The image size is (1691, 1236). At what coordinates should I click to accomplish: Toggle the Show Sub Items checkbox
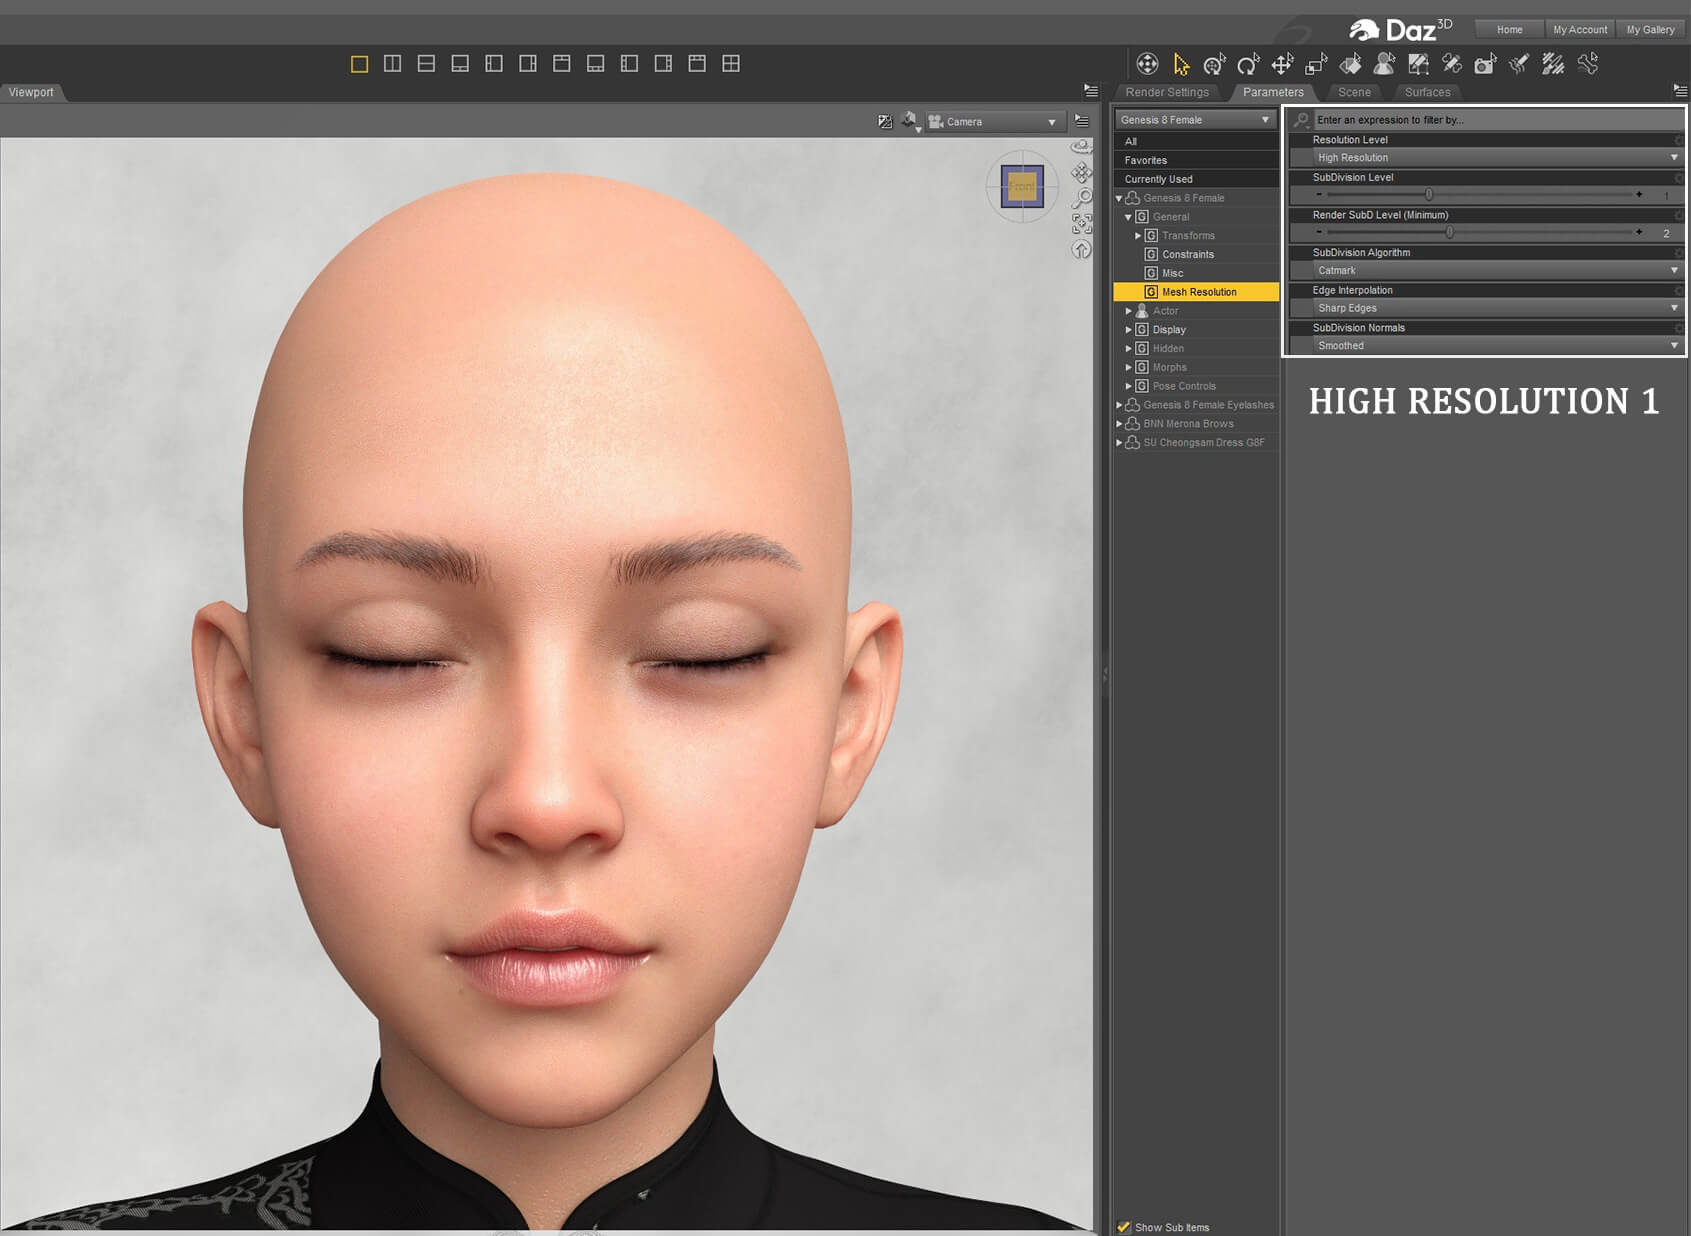(x=1124, y=1226)
